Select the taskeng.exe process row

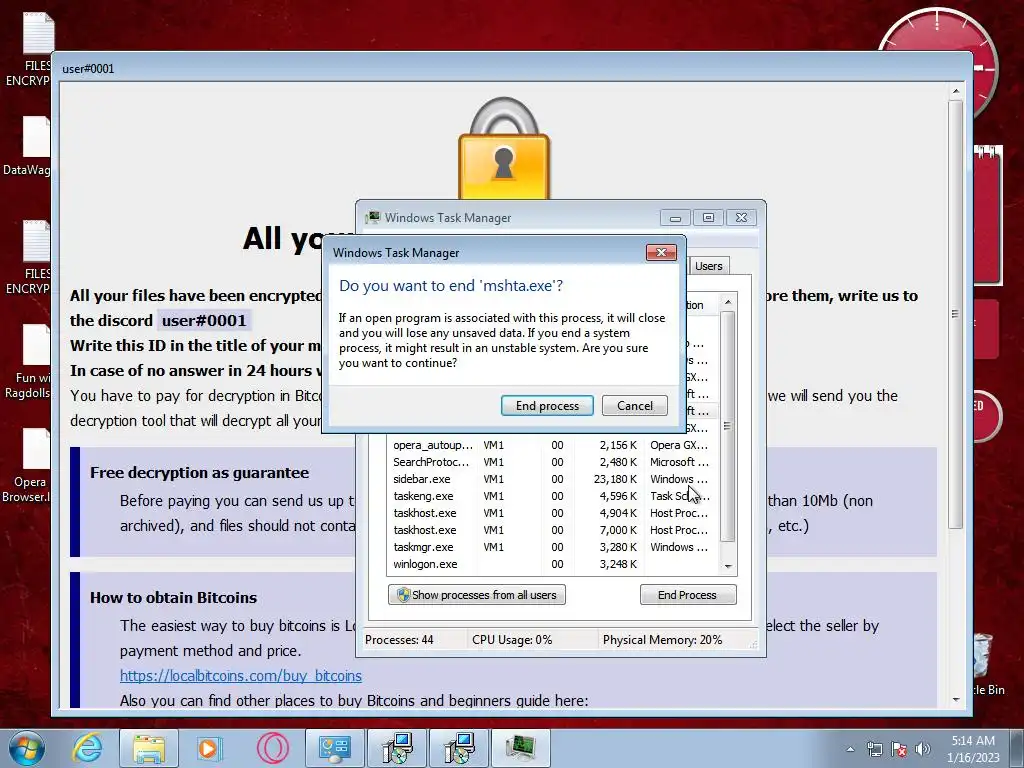pos(552,496)
